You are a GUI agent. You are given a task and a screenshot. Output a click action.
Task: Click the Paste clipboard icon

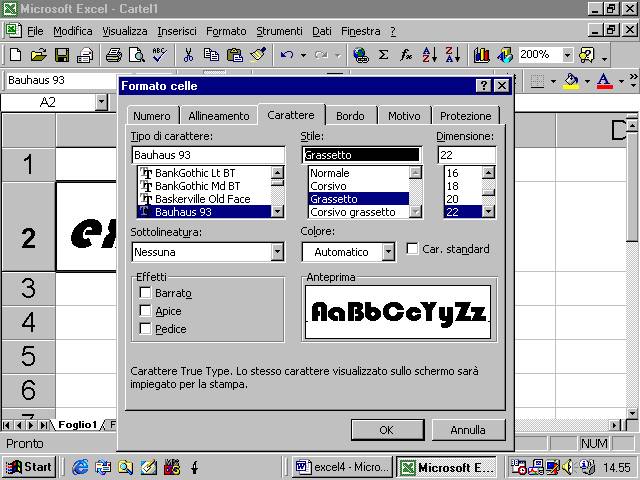pos(235,55)
